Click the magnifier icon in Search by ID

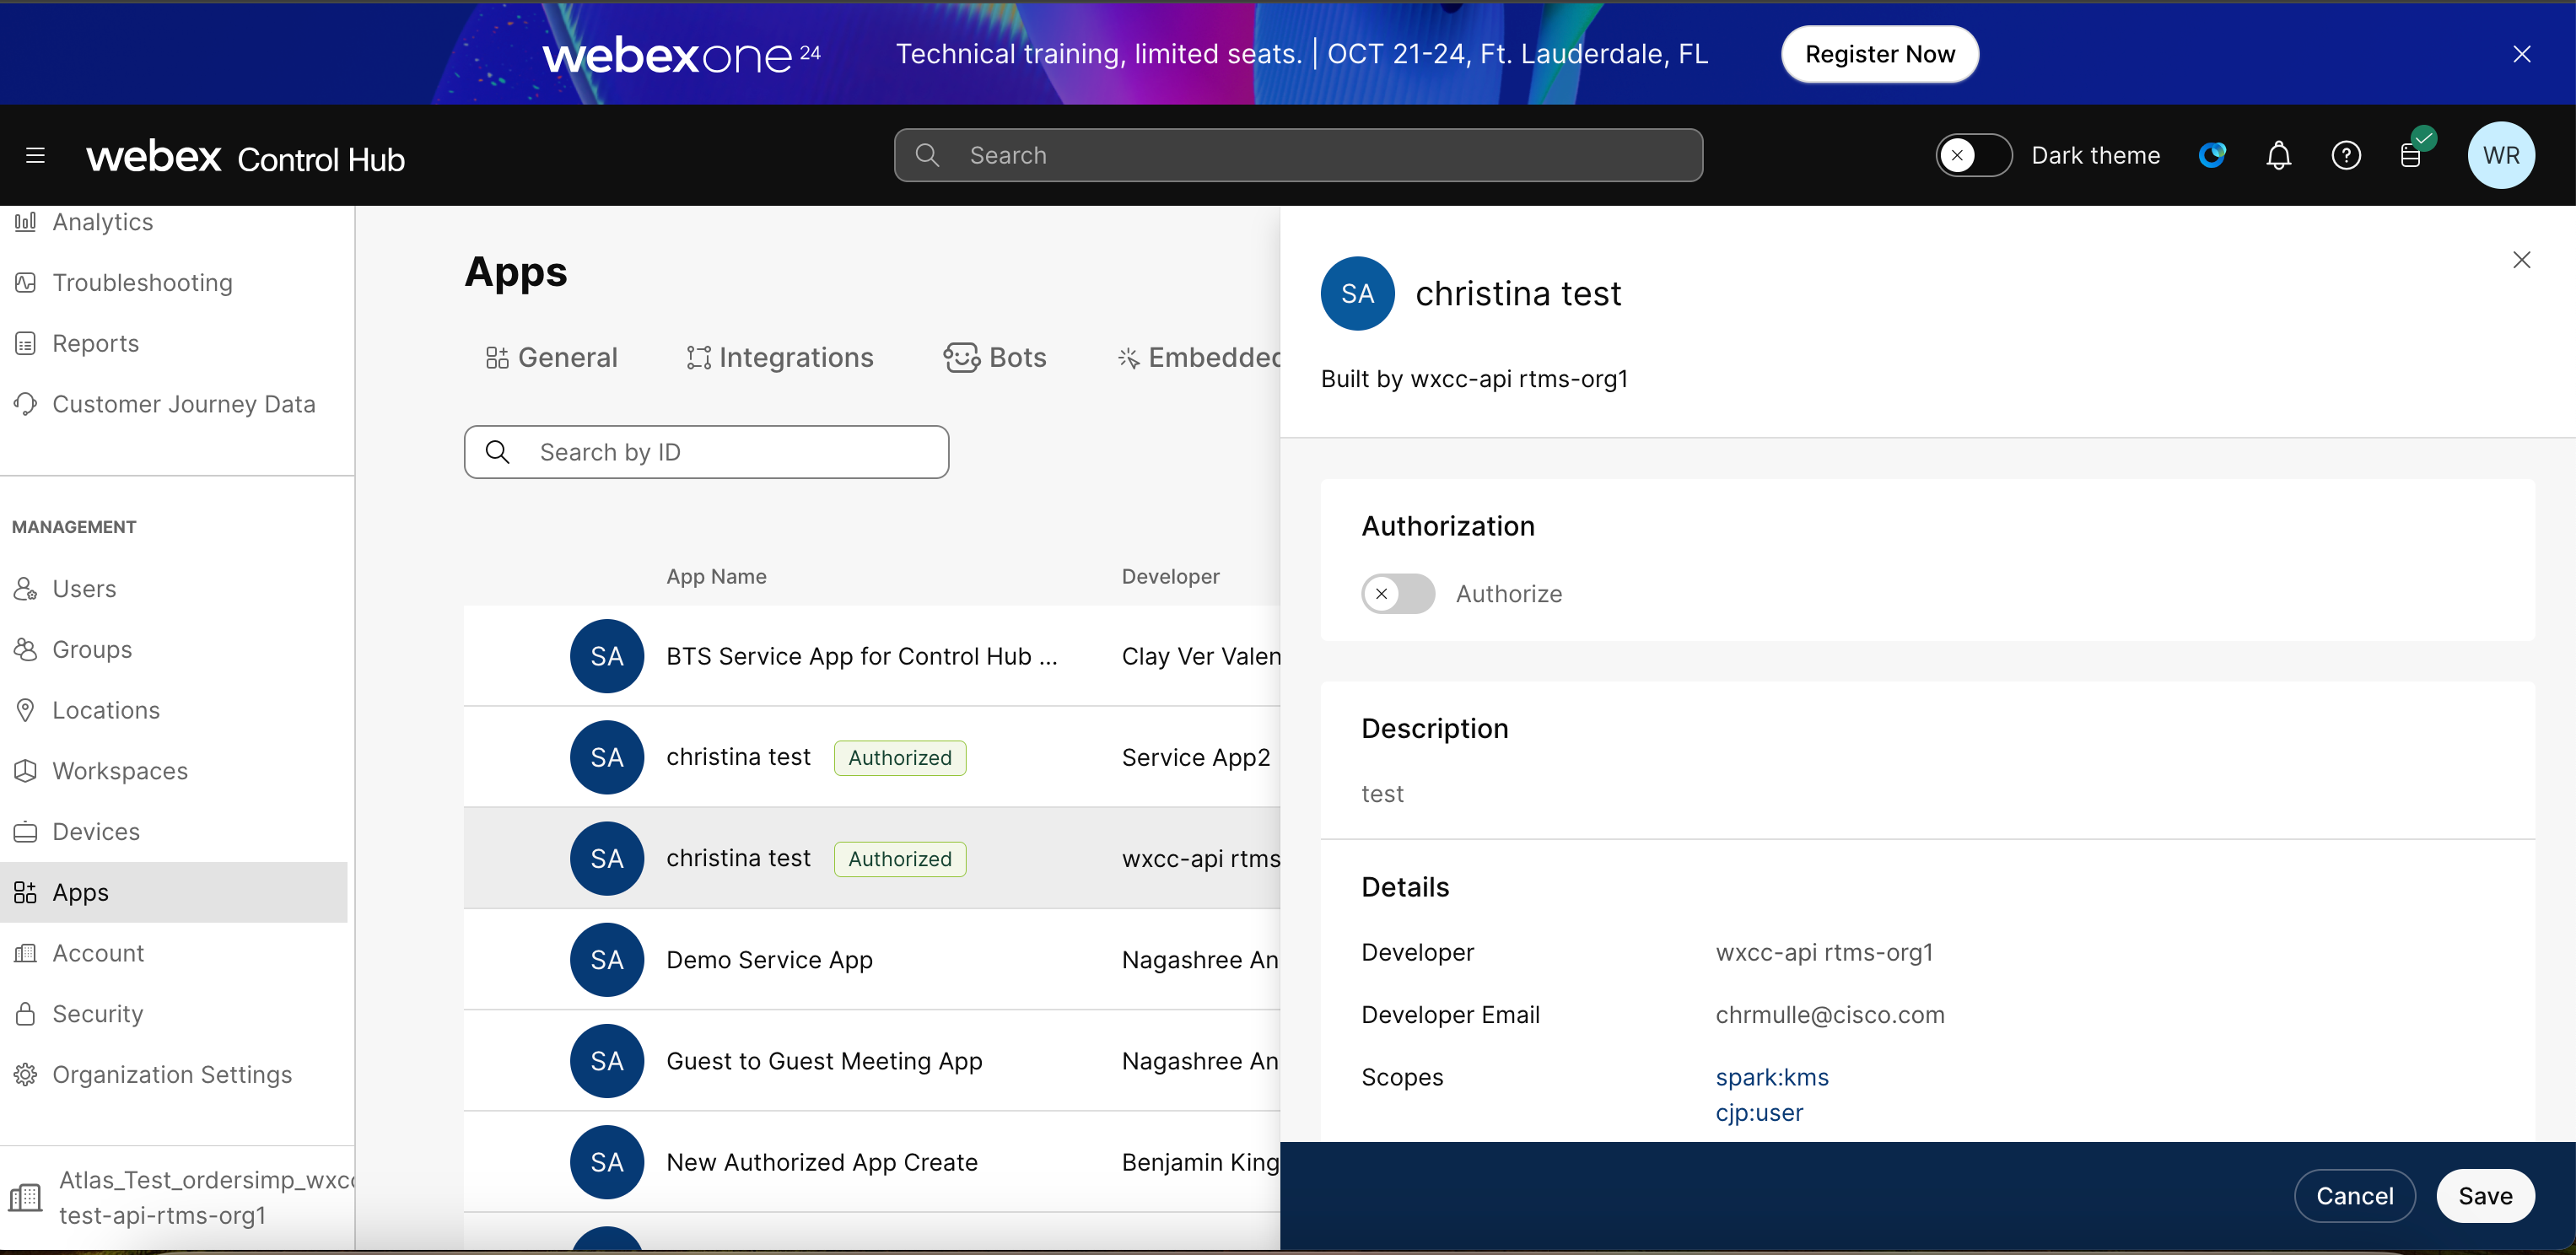(497, 452)
